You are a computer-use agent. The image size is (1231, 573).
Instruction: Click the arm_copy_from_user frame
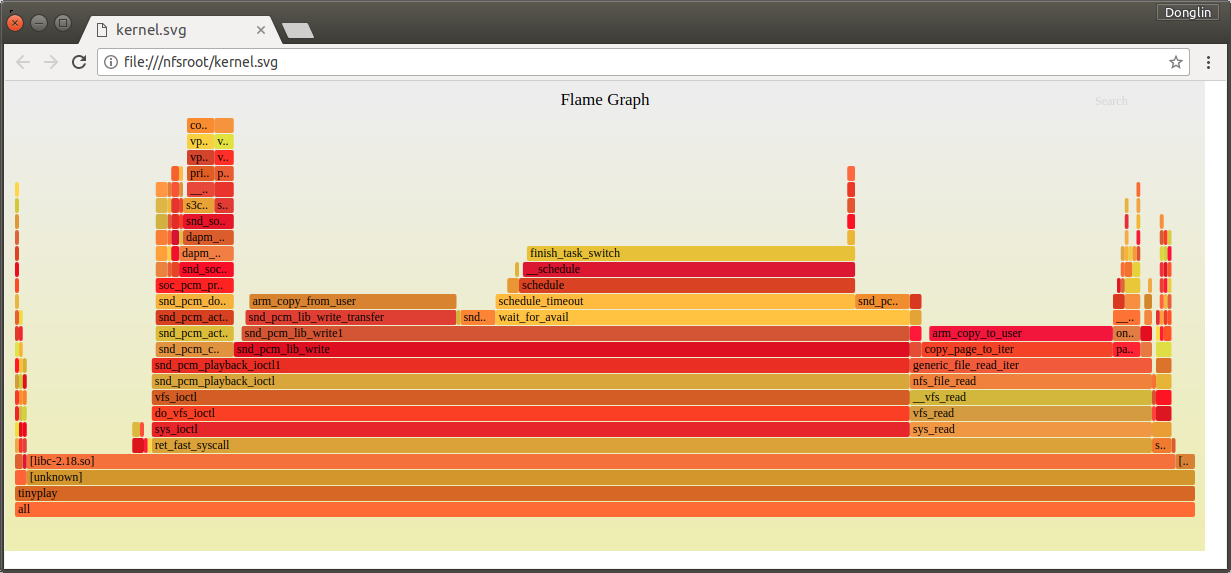[352, 301]
